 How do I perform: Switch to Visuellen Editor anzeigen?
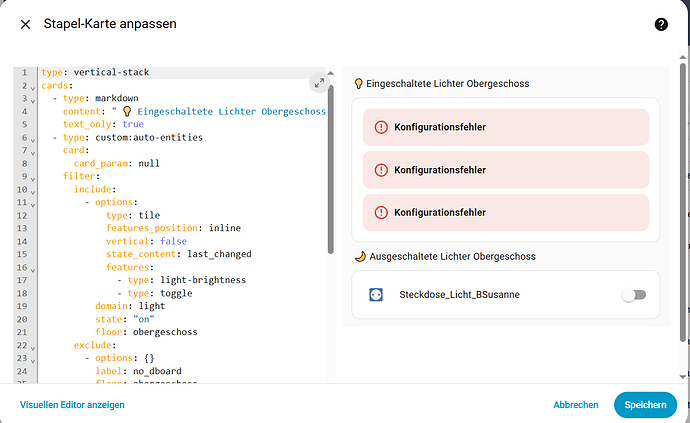pos(72,405)
